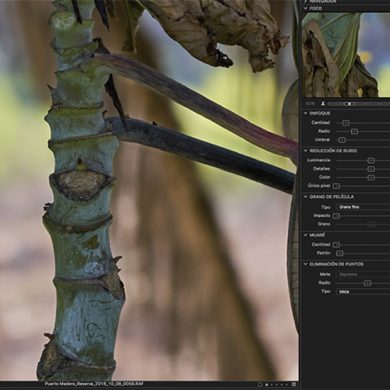The height and width of the screenshot is (390, 390).
Task: Click the color tag circle below the viewer
Action: (x=261, y=384)
